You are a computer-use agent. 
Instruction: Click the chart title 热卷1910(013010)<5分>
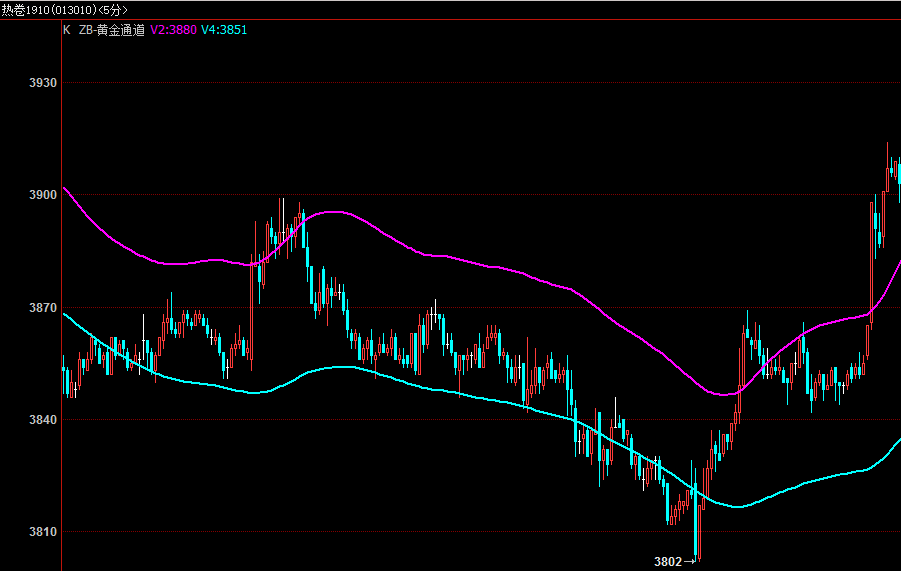pos(64,10)
